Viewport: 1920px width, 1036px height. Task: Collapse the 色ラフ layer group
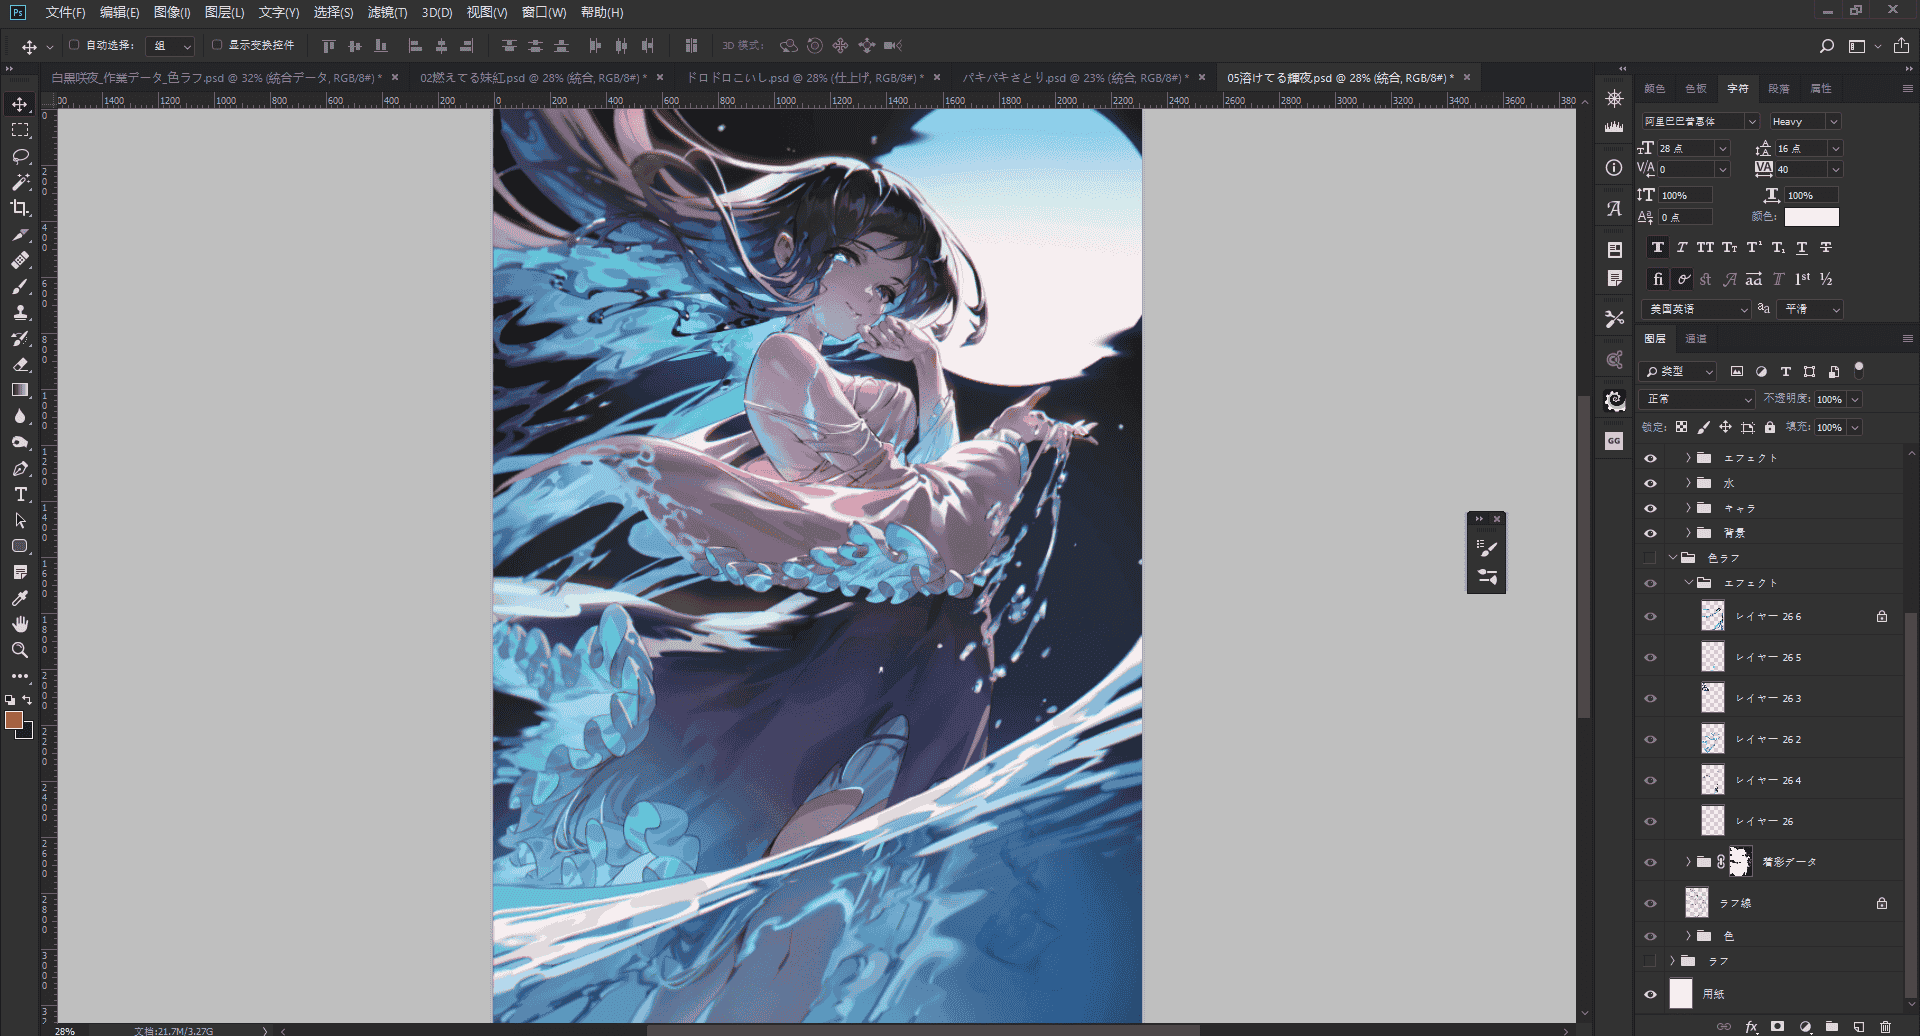pyautogui.click(x=1672, y=558)
